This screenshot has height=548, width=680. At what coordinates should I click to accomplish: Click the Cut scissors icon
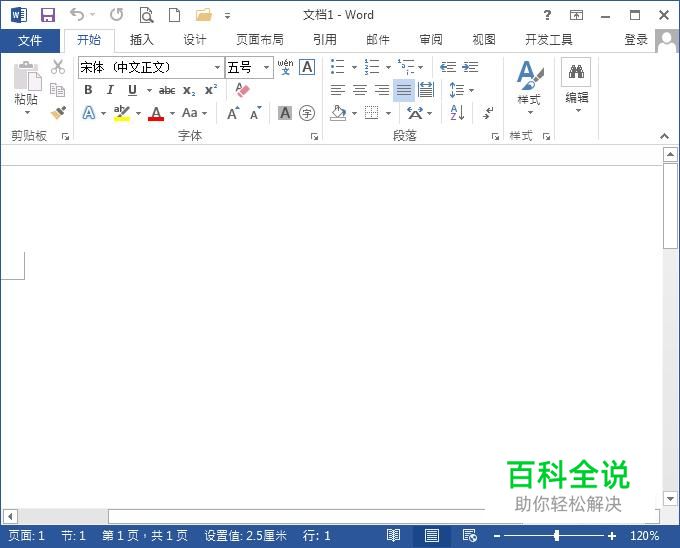[58, 67]
